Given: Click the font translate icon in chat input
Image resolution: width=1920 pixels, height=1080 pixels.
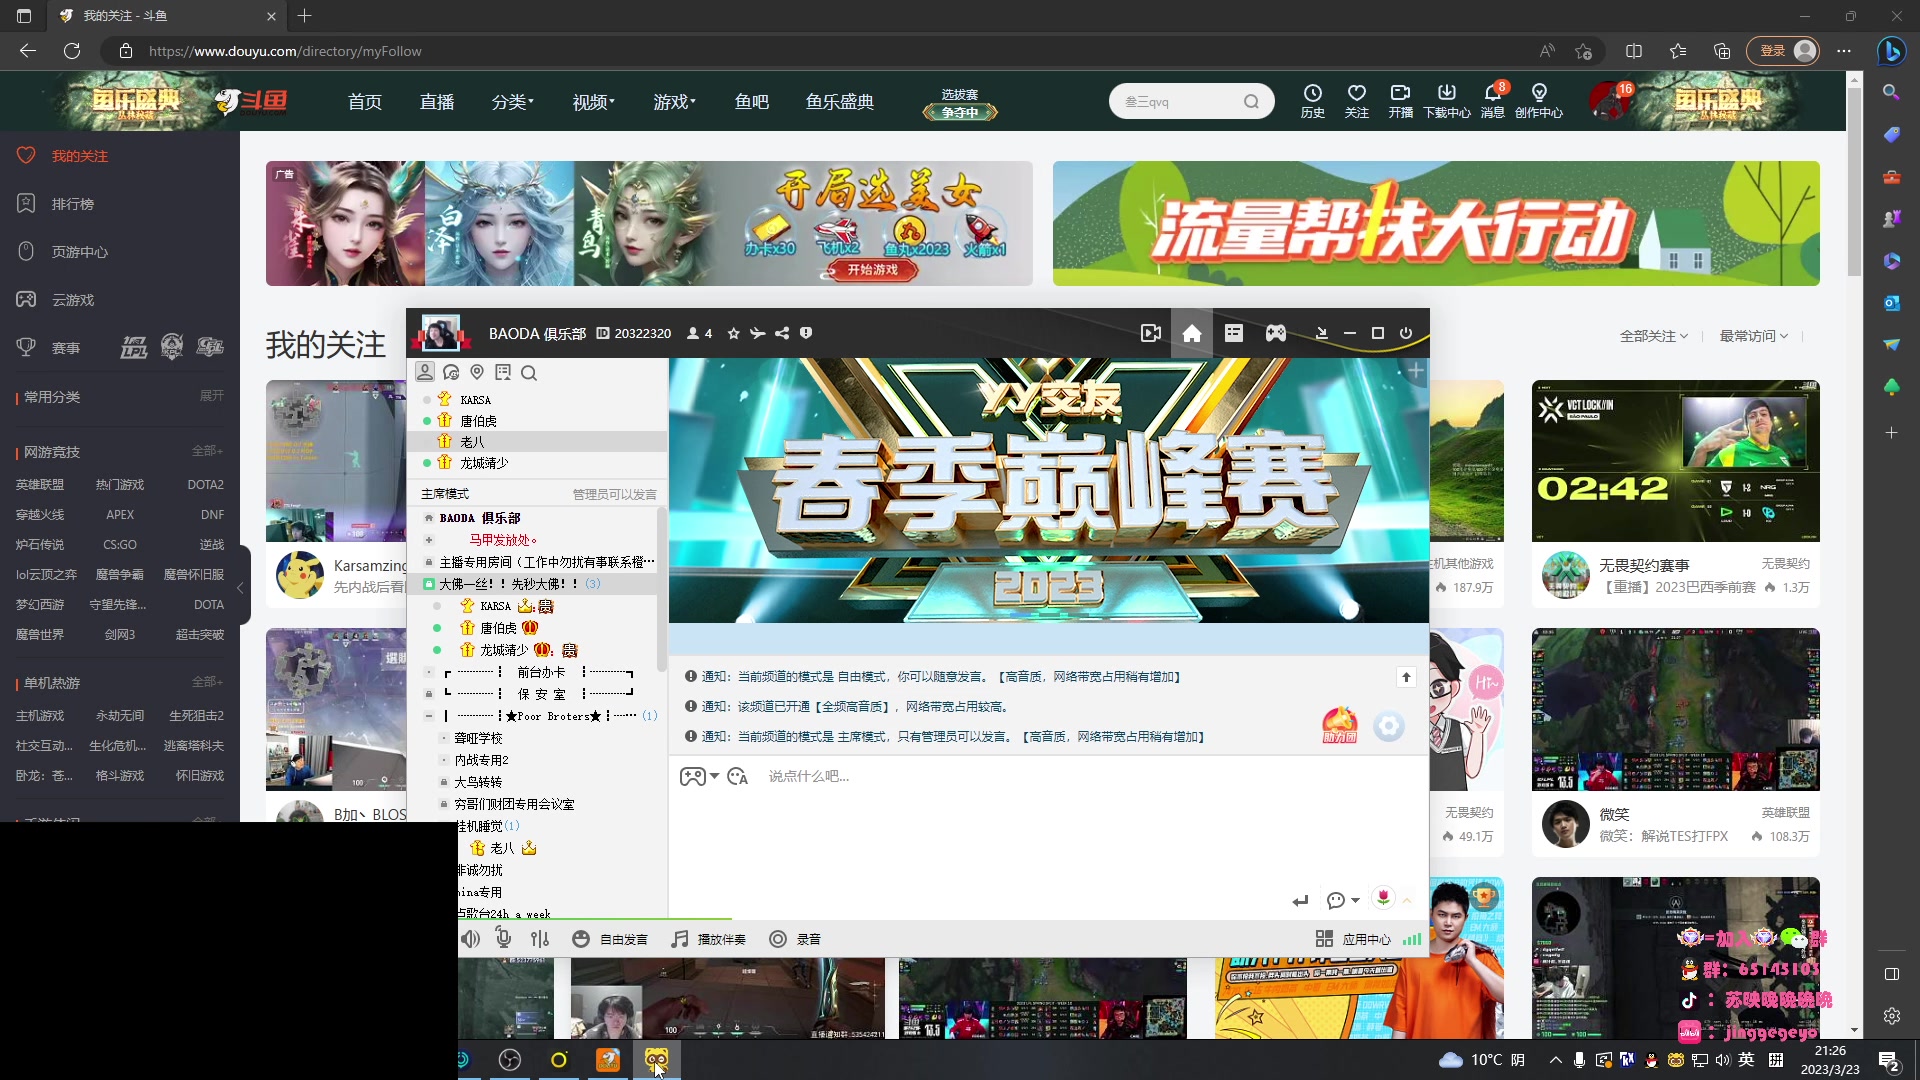Looking at the screenshot, I should point(738,776).
